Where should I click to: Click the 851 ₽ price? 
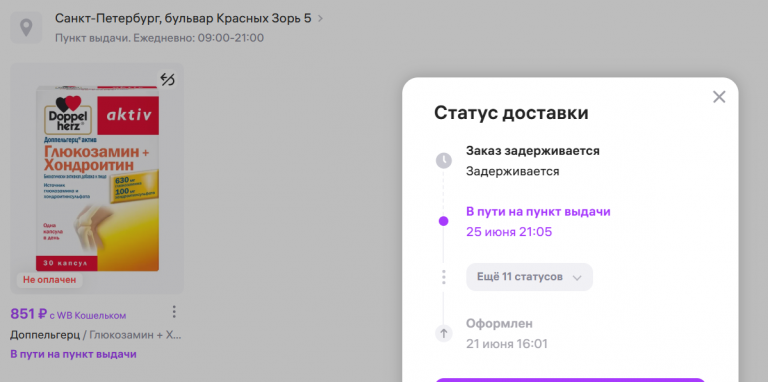(28, 314)
